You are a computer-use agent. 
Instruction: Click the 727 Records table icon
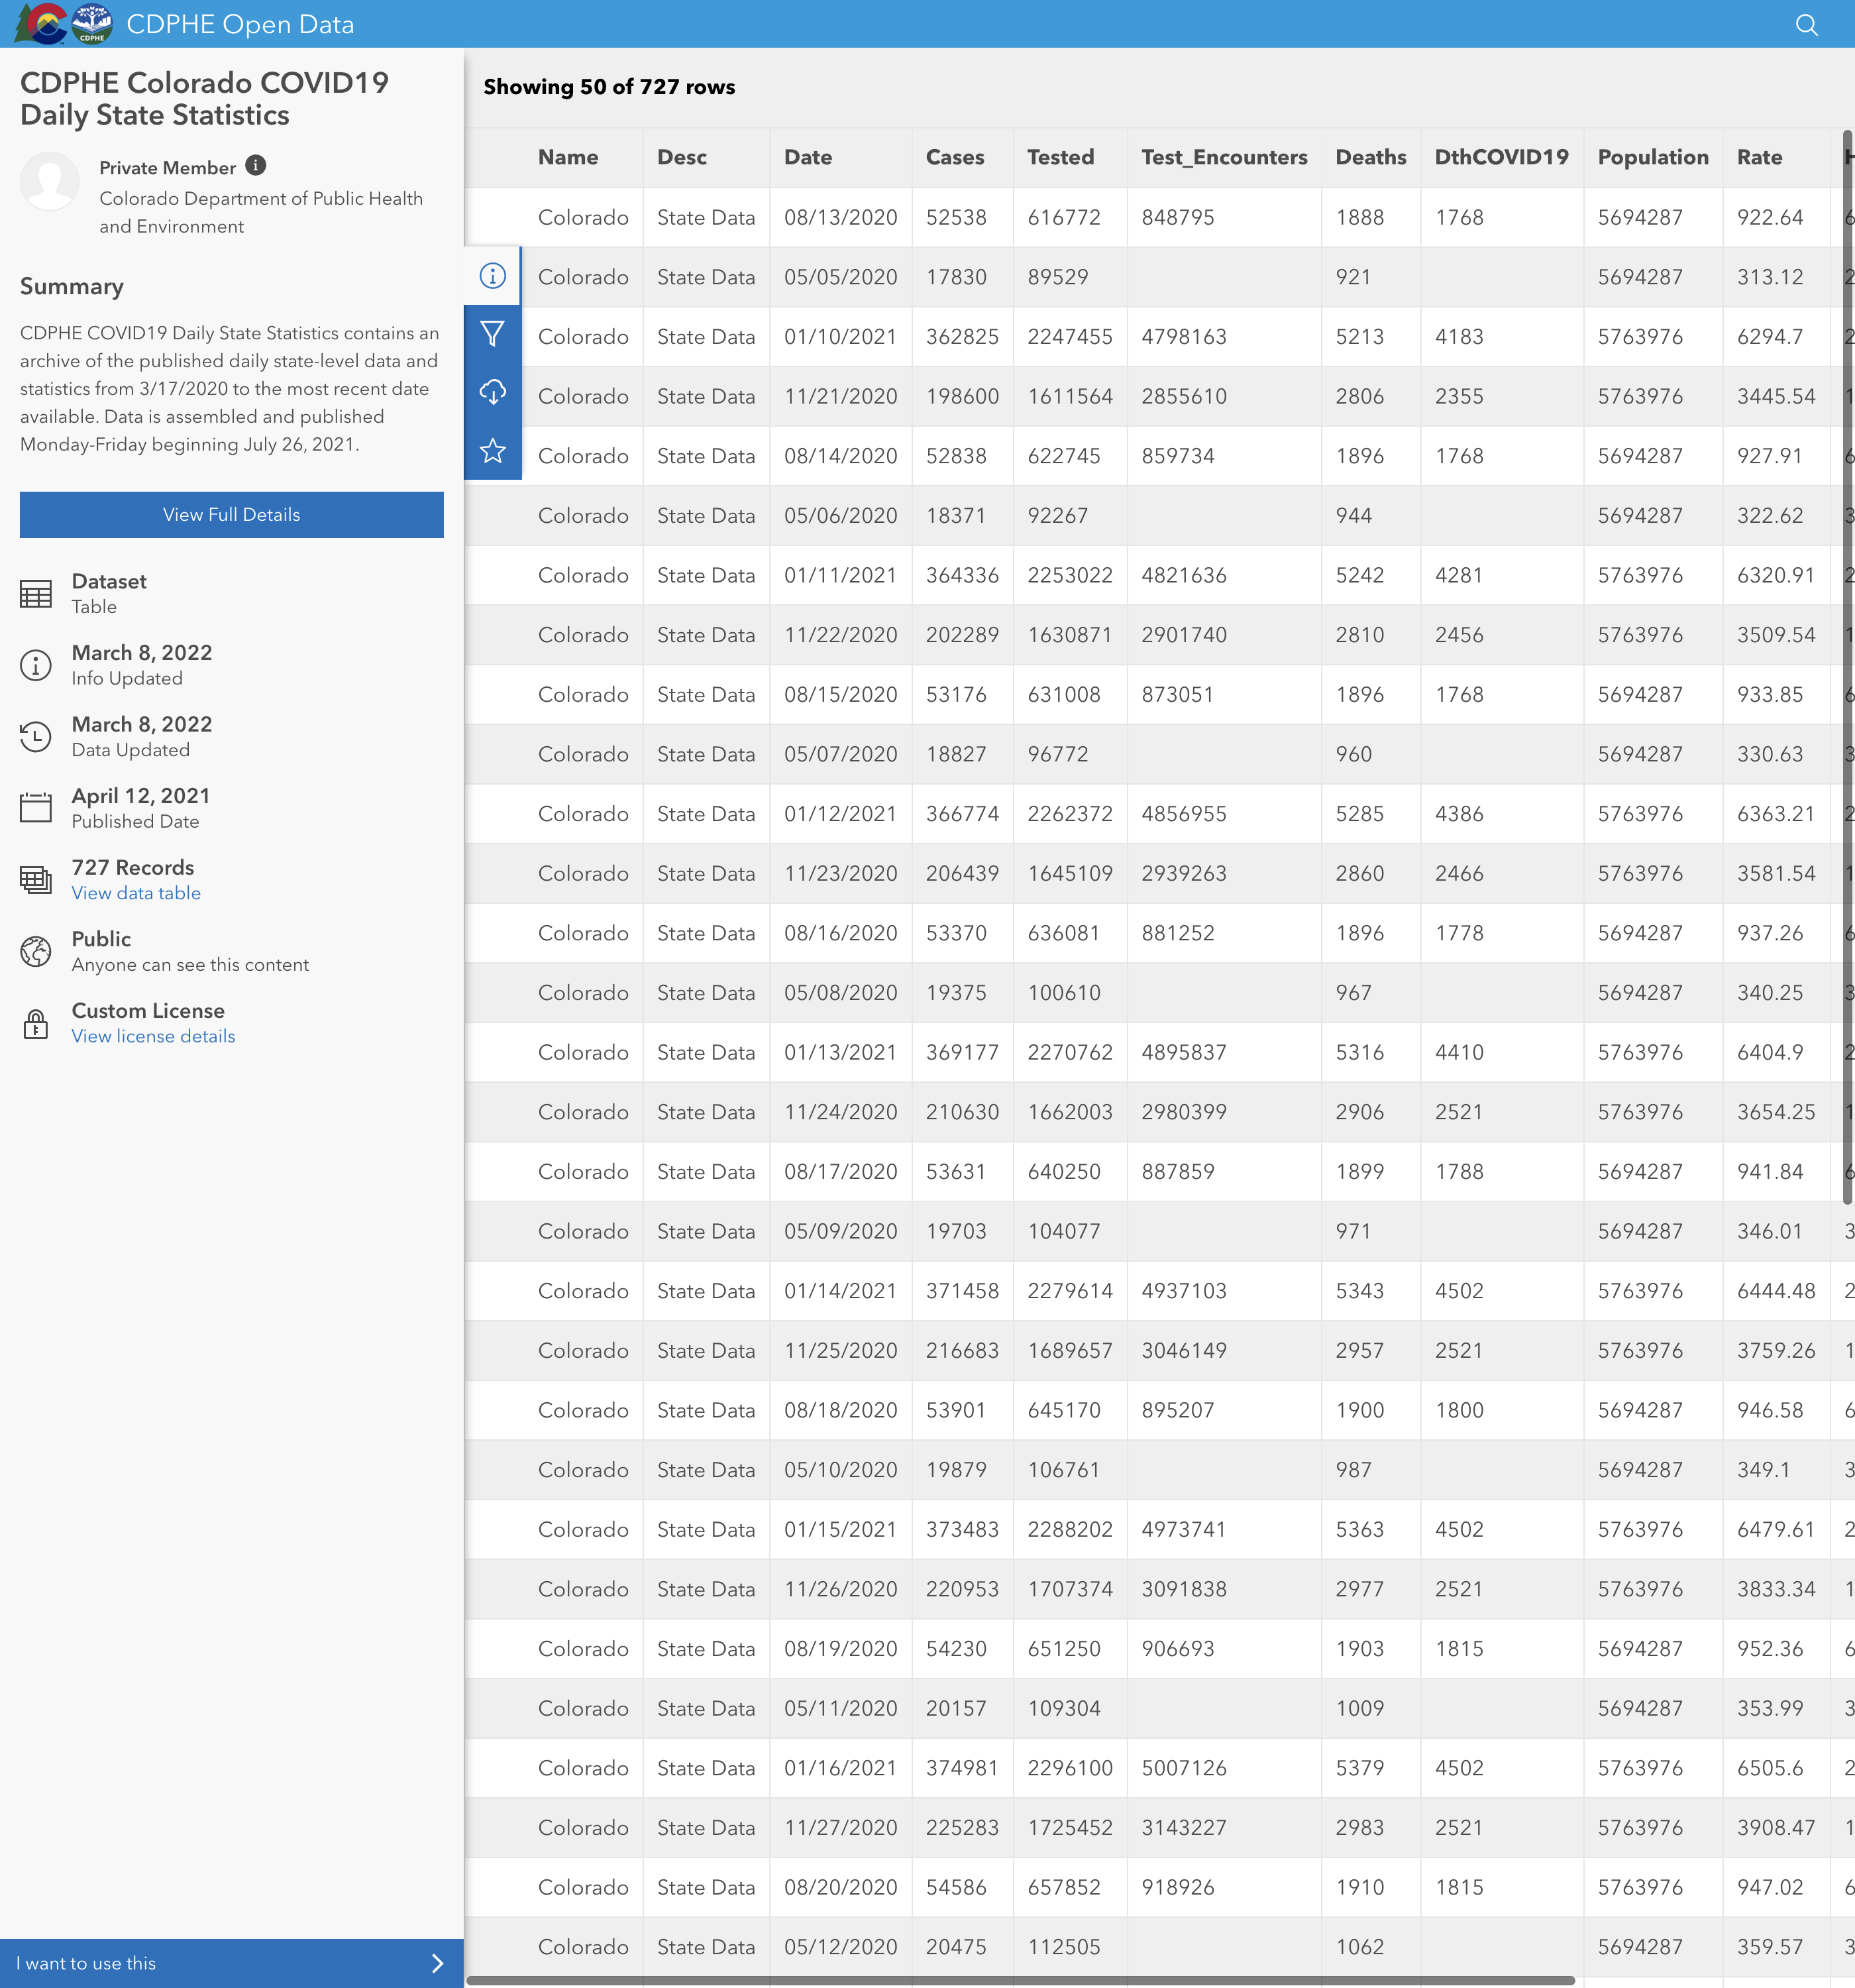point(36,880)
